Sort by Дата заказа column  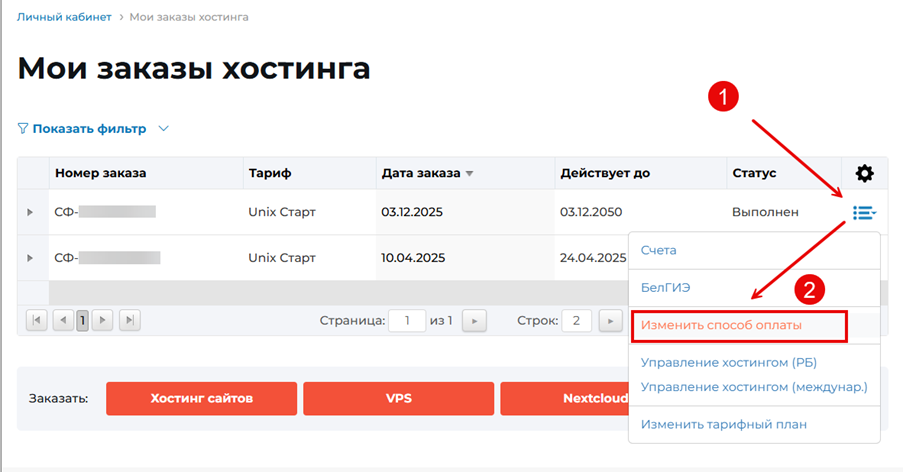click(x=420, y=173)
